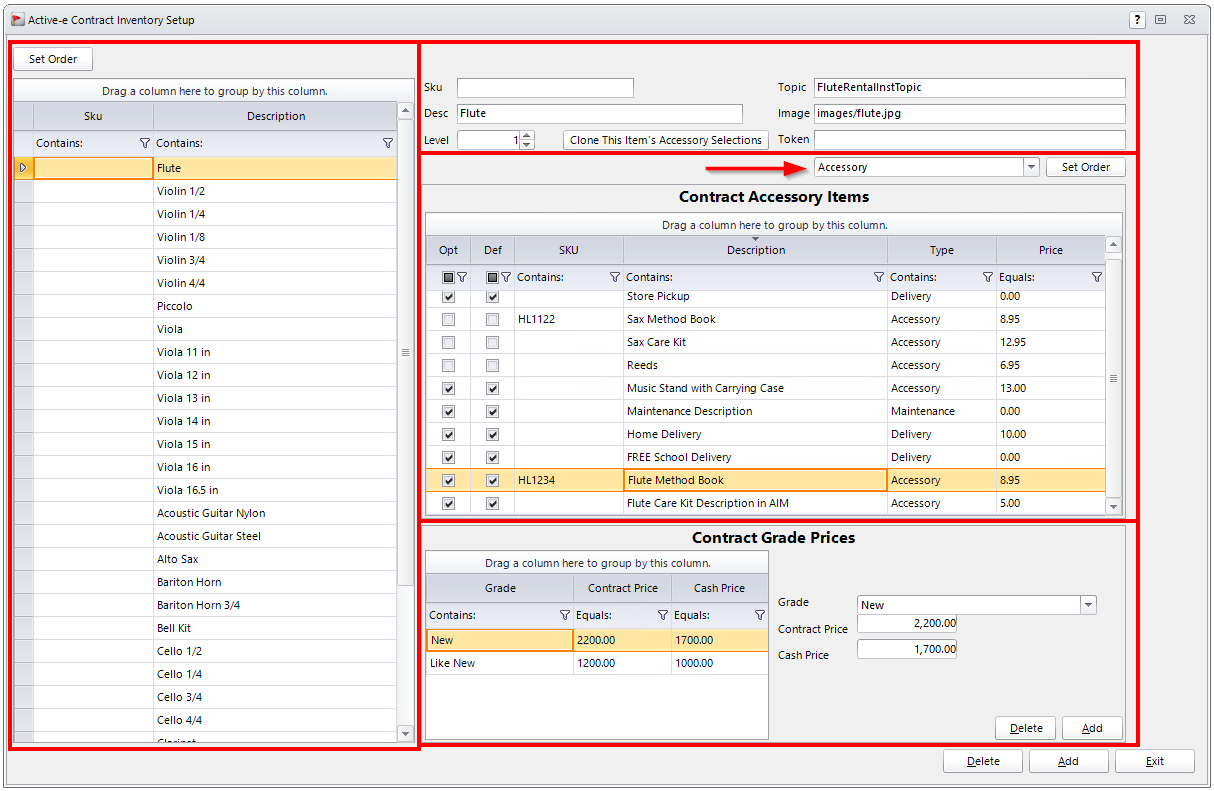Click Set Order button beside the Accessory dropdown

click(1086, 167)
